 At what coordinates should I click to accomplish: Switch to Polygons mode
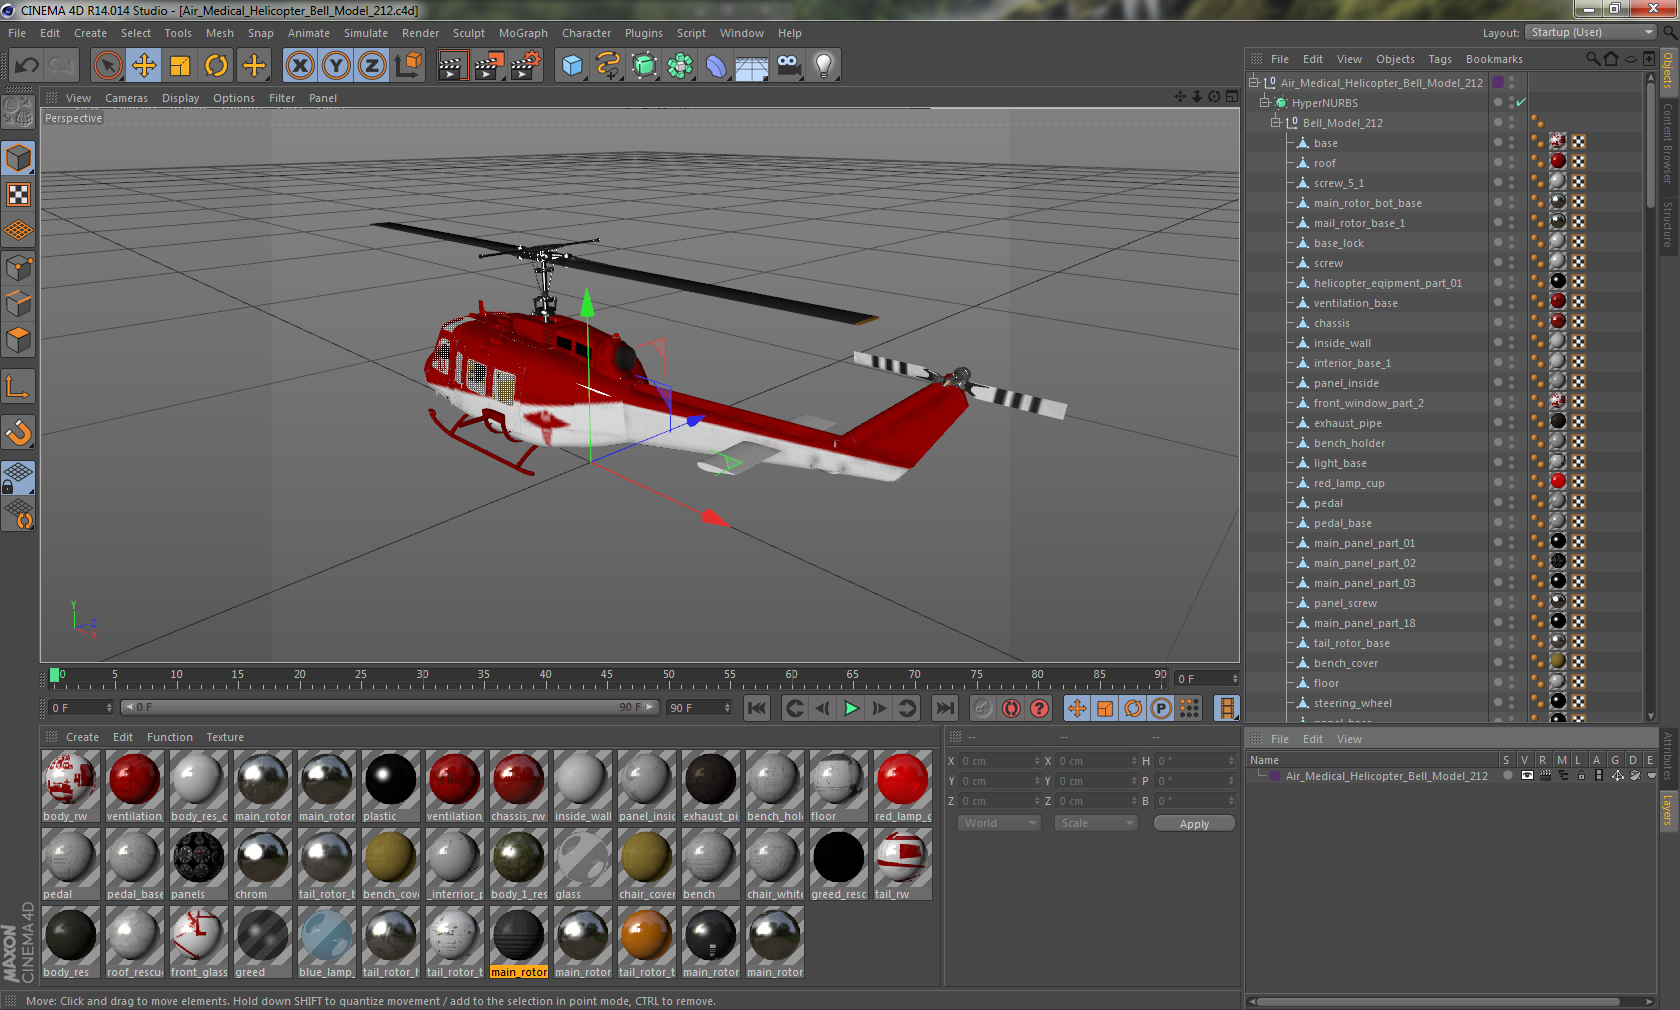point(18,340)
